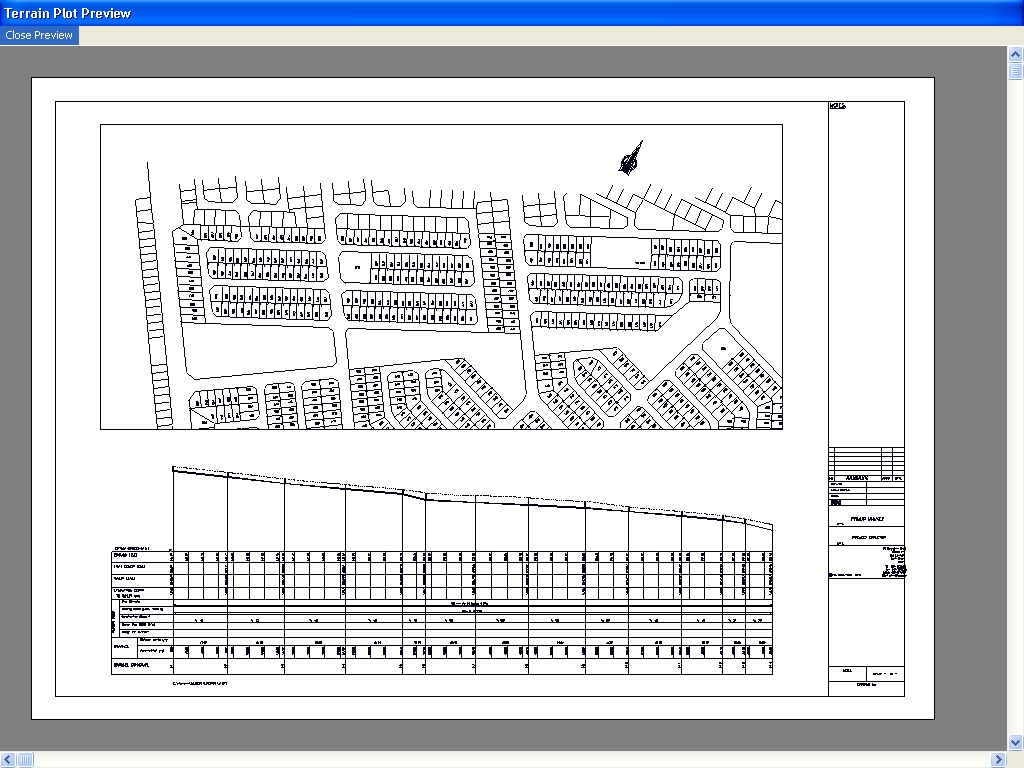Click the horizontal scrollbar thumb
Image resolution: width=1024 pixels, height=768 pixels.
[25, 760]
